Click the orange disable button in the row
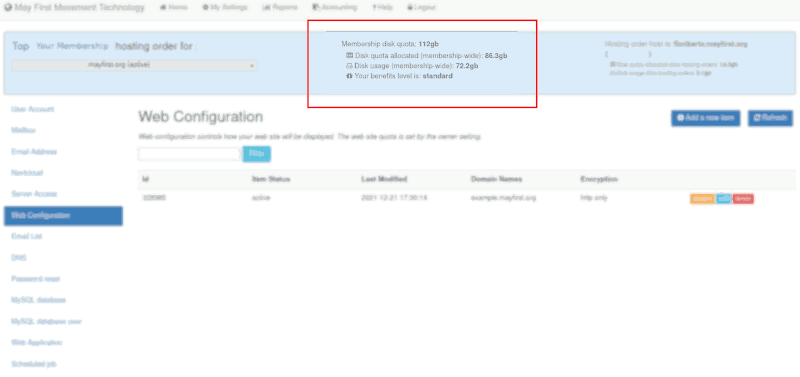The width and height of the screenshot is (800, 377). (702, 198)
